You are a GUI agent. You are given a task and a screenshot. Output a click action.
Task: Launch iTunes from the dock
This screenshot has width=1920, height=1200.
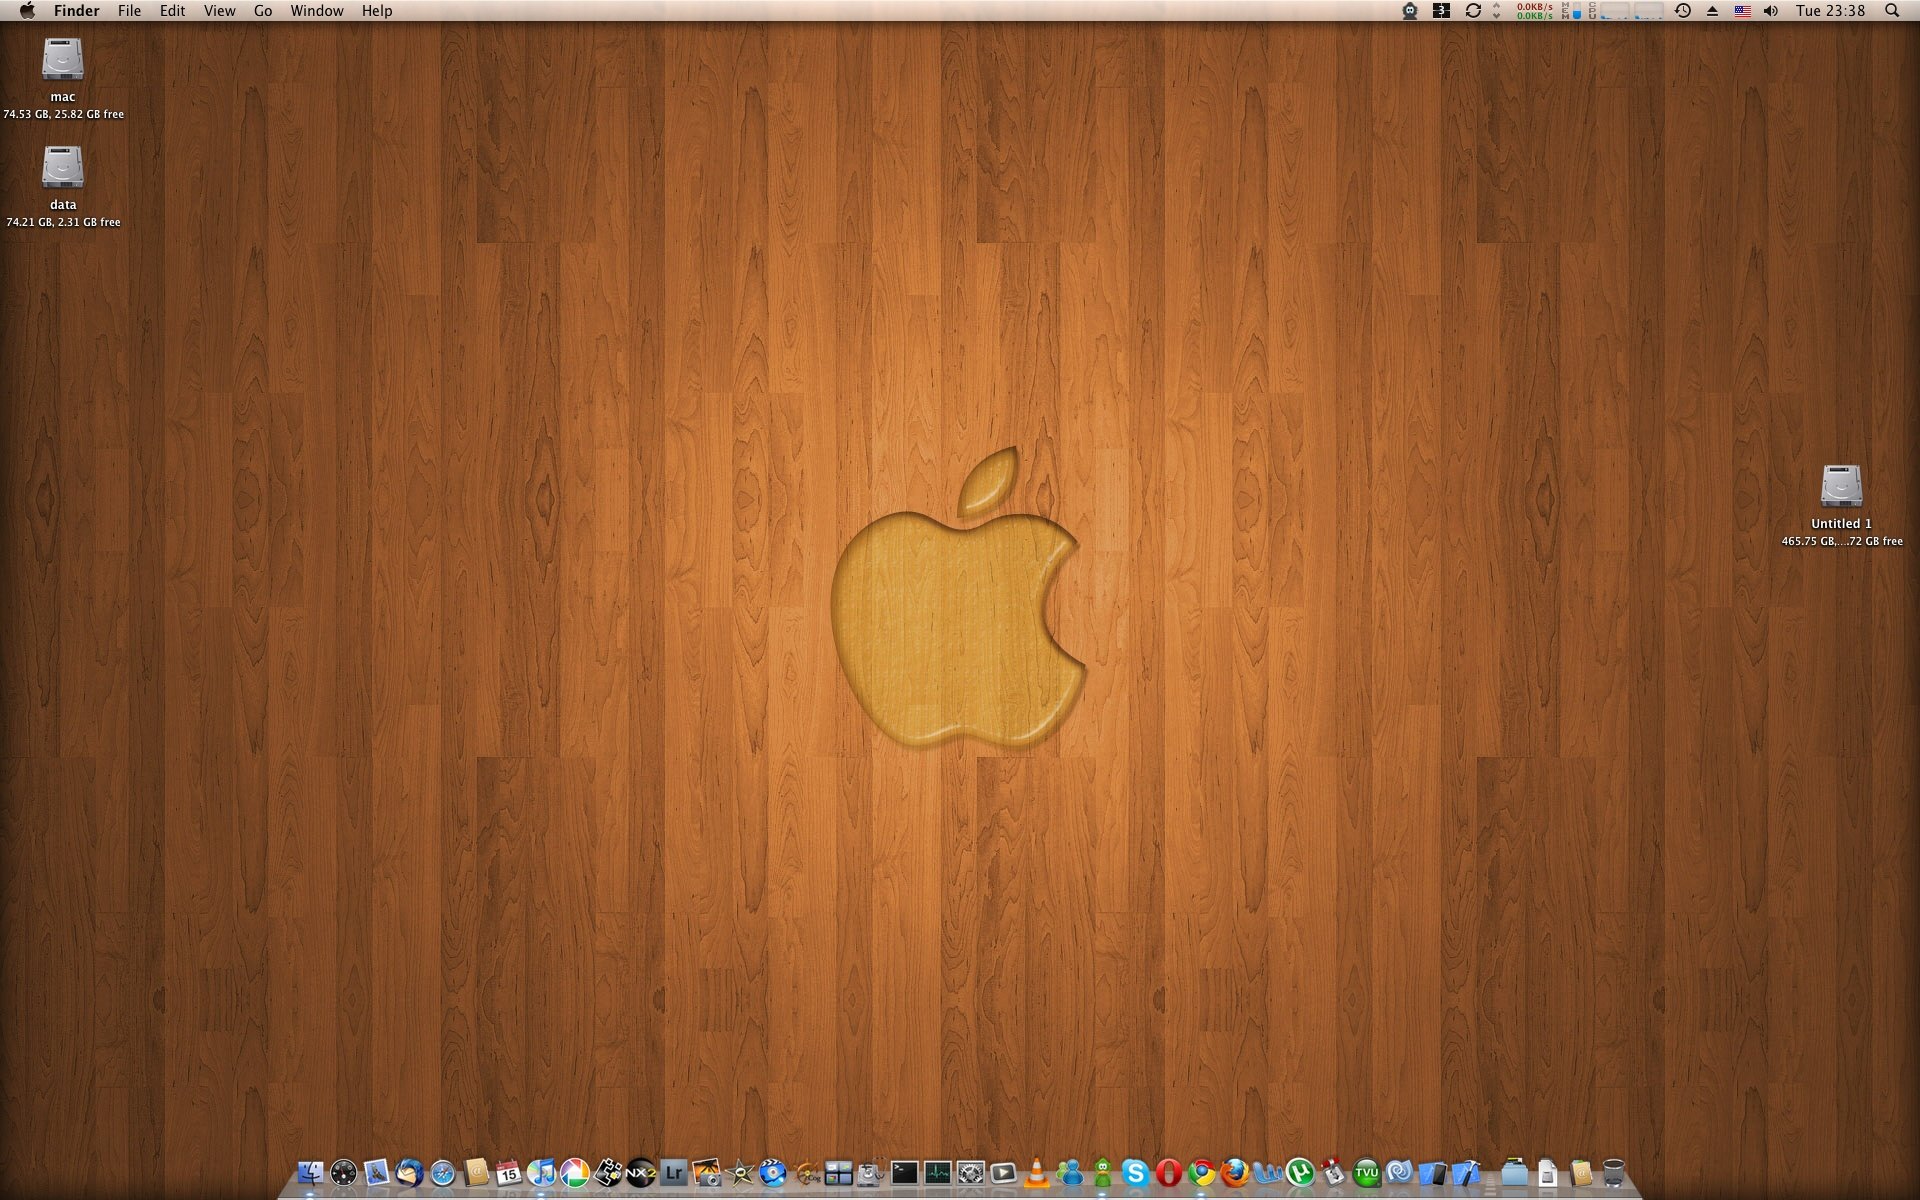click(x=541, y=1172)
